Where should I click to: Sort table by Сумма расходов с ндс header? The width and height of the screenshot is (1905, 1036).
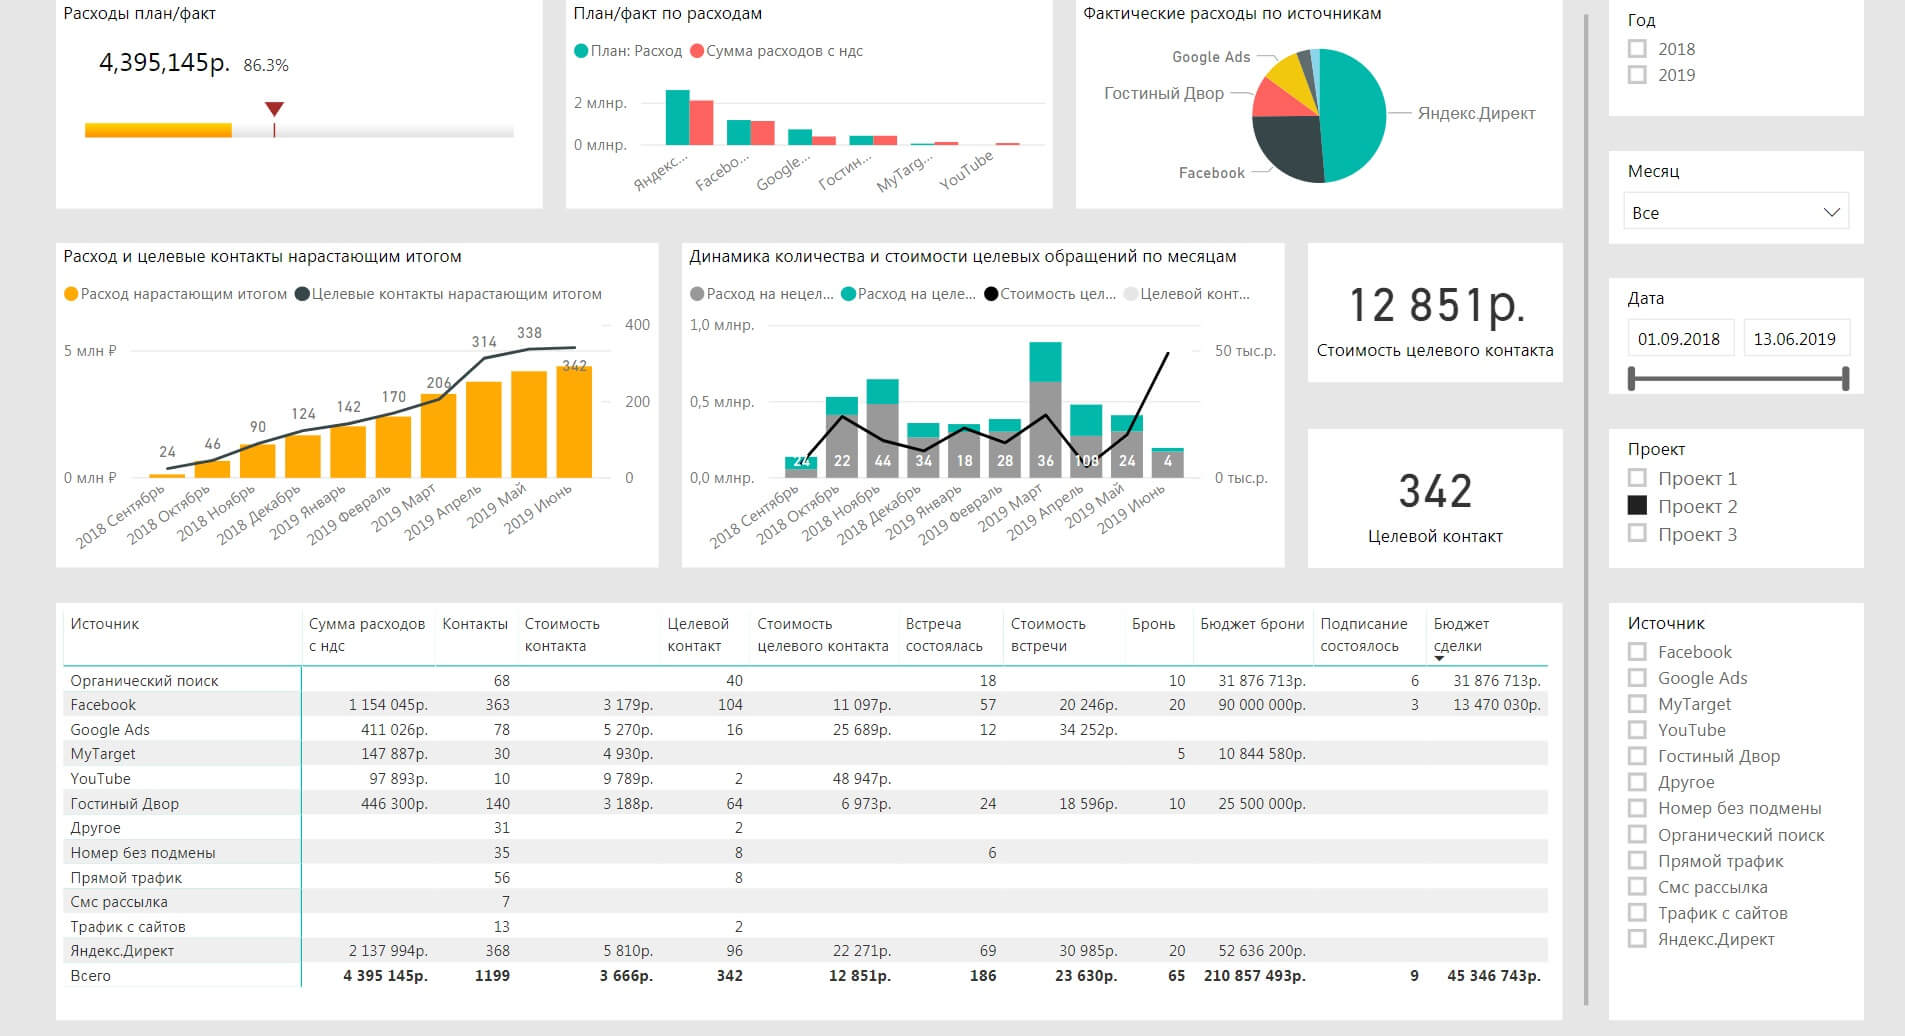click(x=366, y=634)
